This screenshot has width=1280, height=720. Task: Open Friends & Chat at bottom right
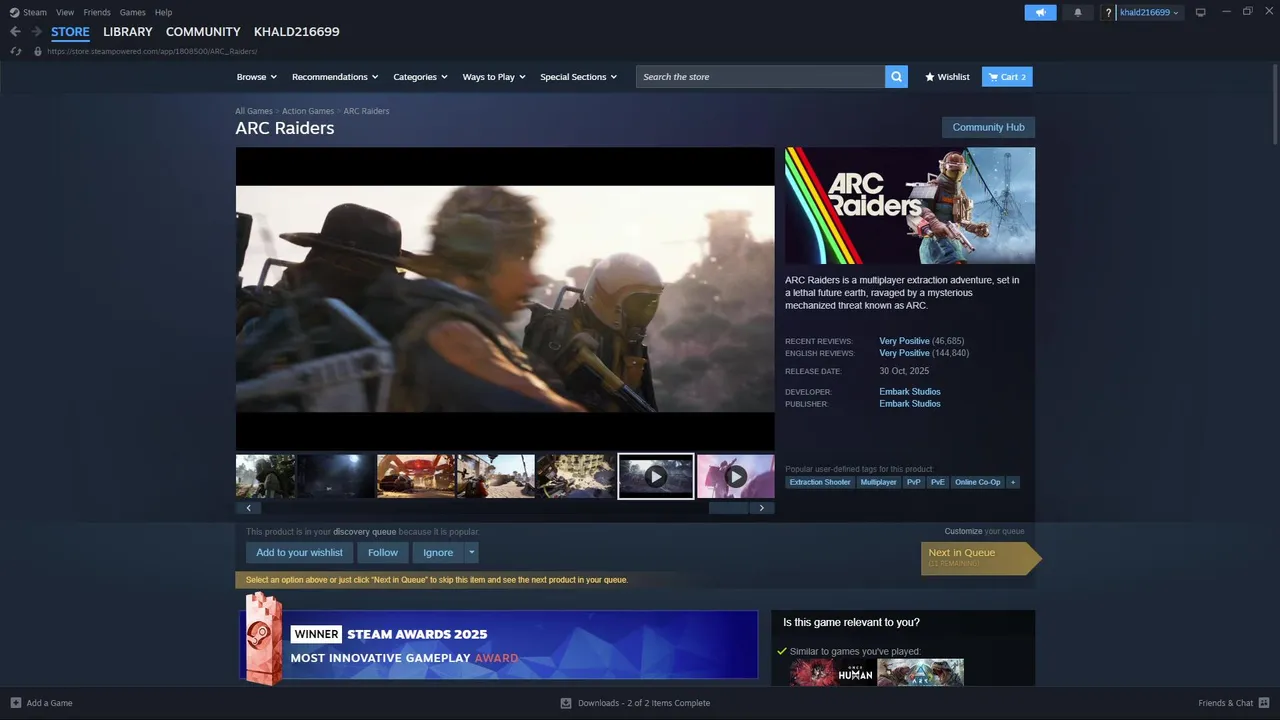[x=1232, y=703]
